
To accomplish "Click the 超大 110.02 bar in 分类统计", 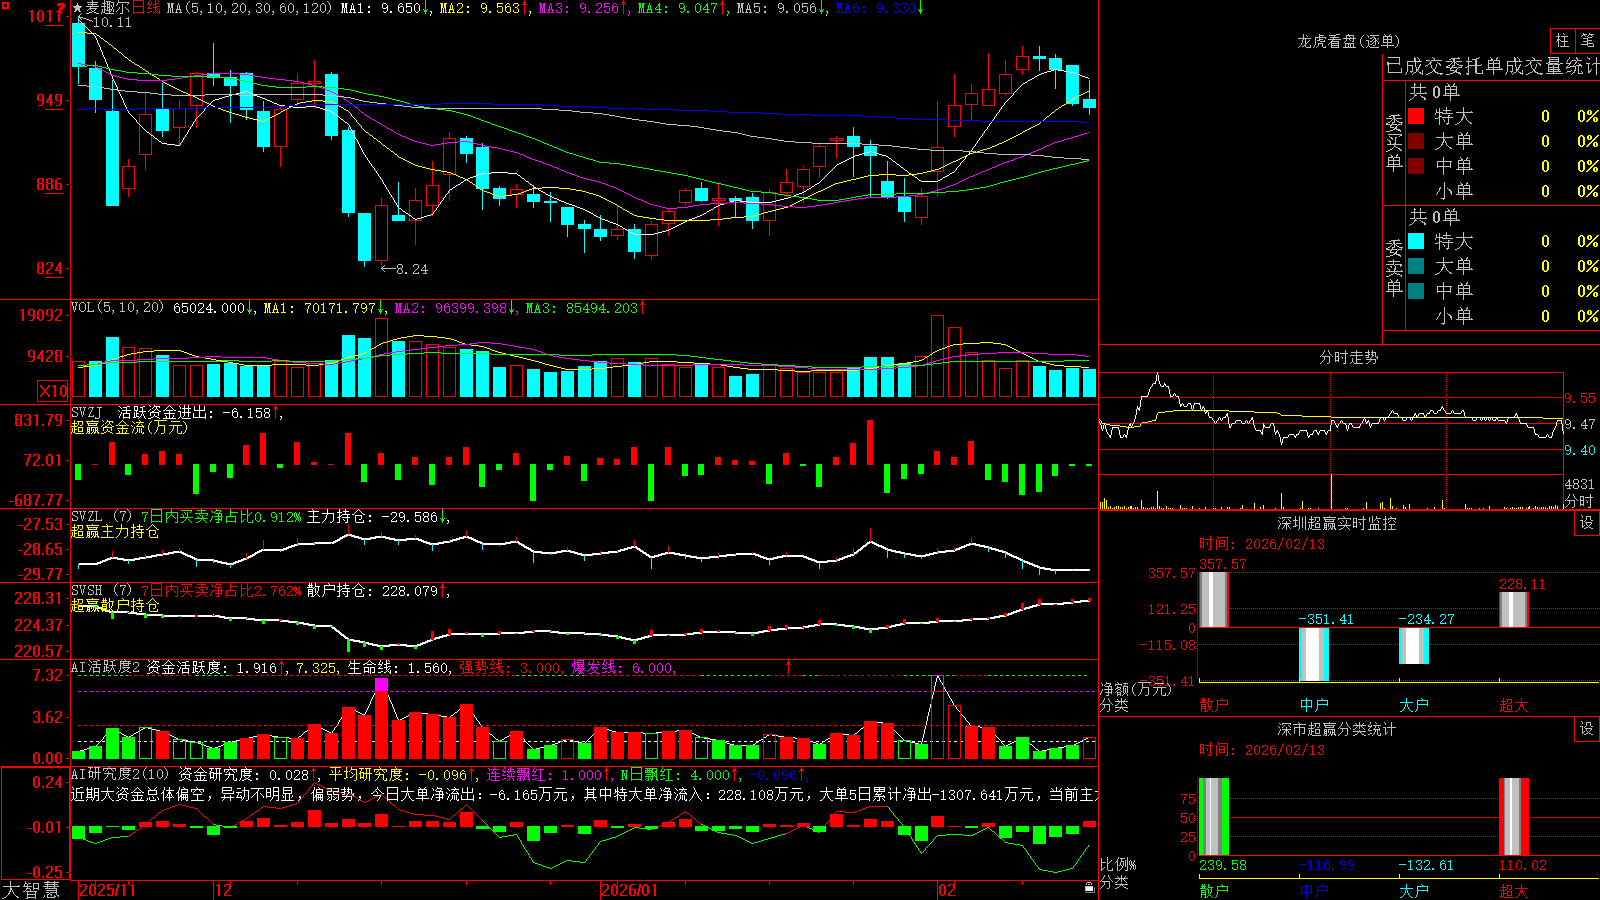I will pos(1513,817).
